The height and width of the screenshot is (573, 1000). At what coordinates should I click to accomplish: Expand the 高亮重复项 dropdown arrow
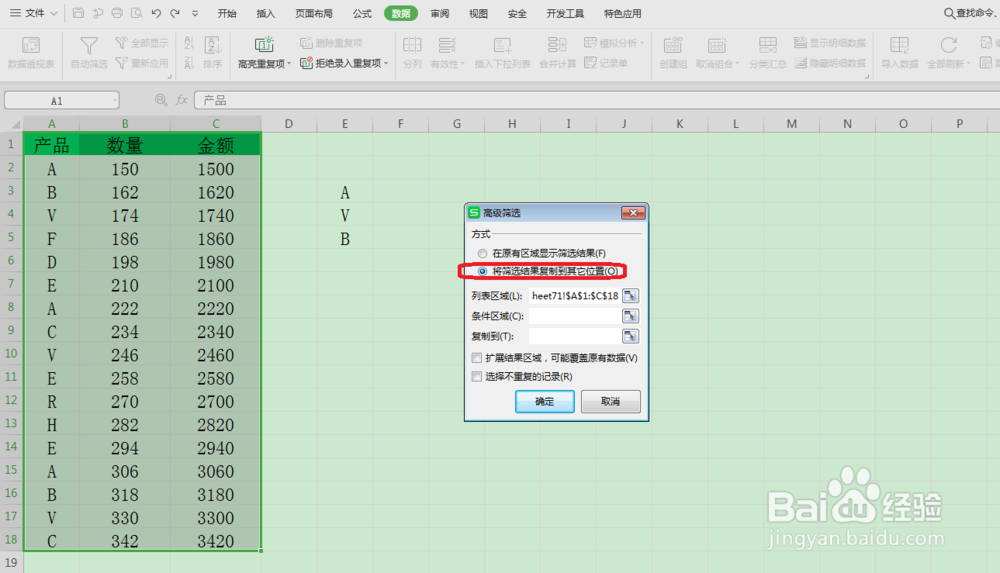[x=290, y=63]
